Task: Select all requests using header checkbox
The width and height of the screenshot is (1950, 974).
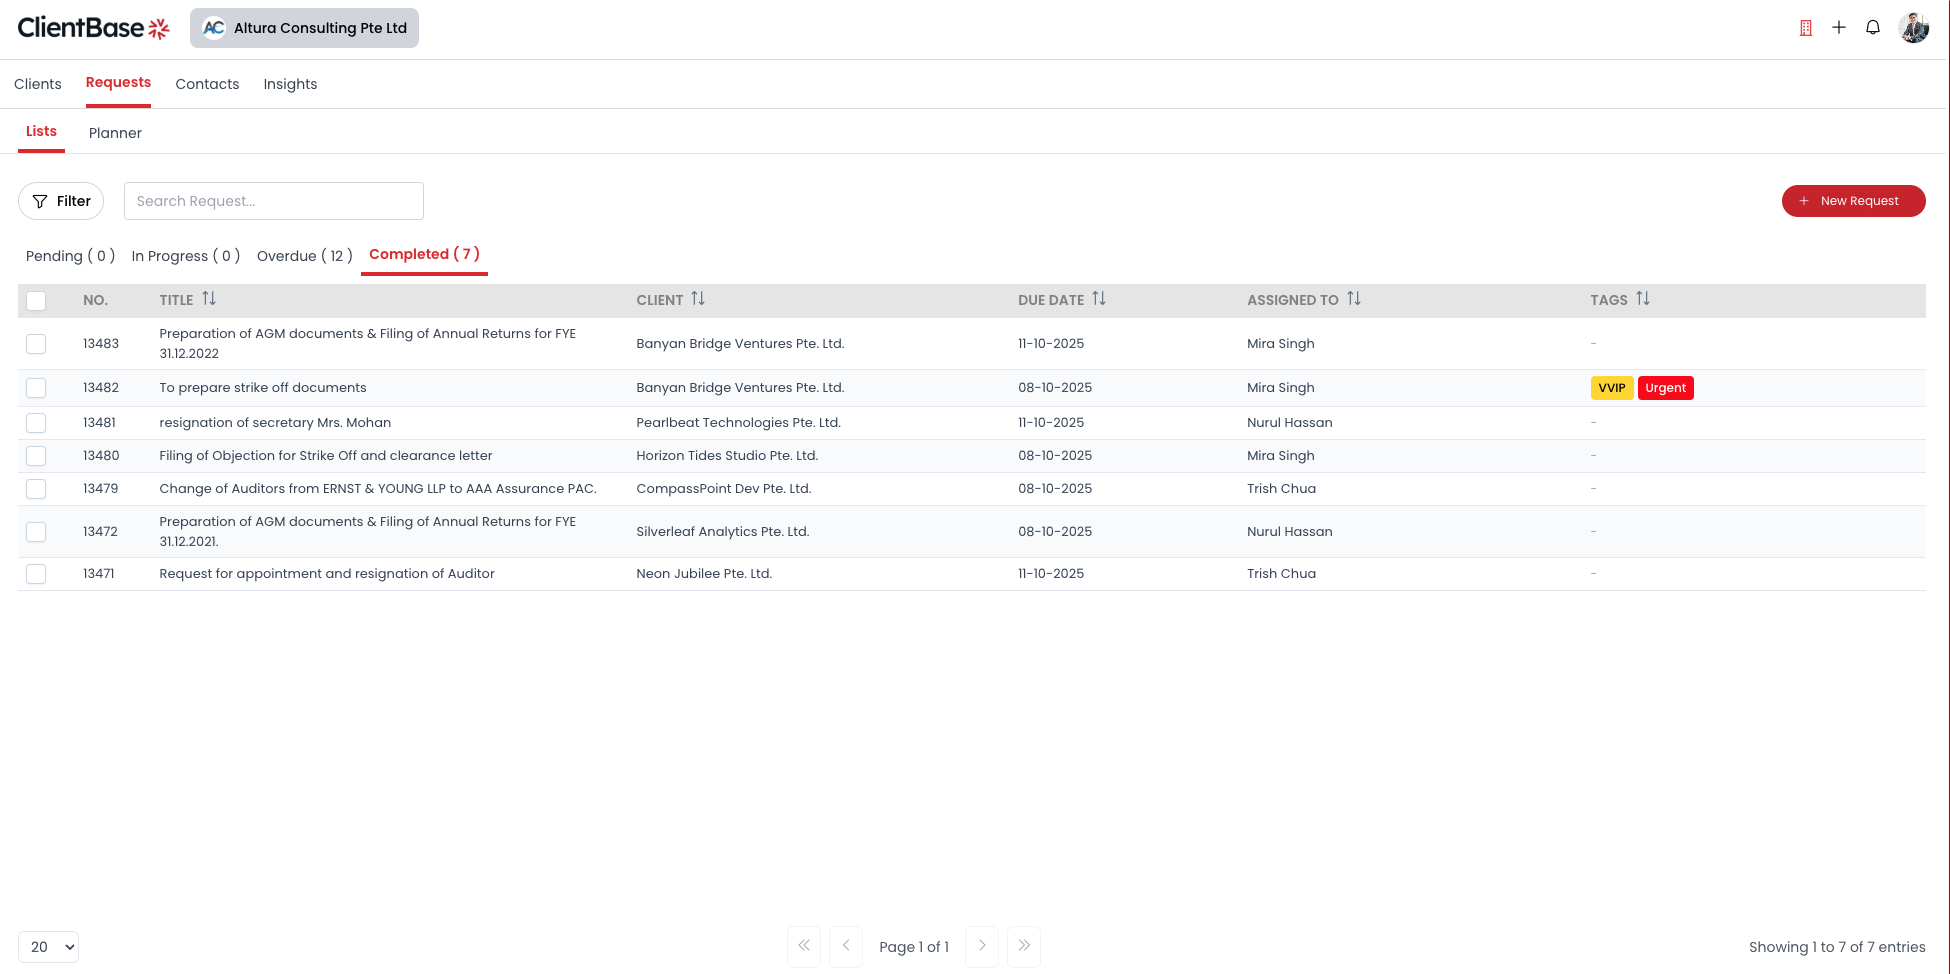Action: click(x=36, y=299)
